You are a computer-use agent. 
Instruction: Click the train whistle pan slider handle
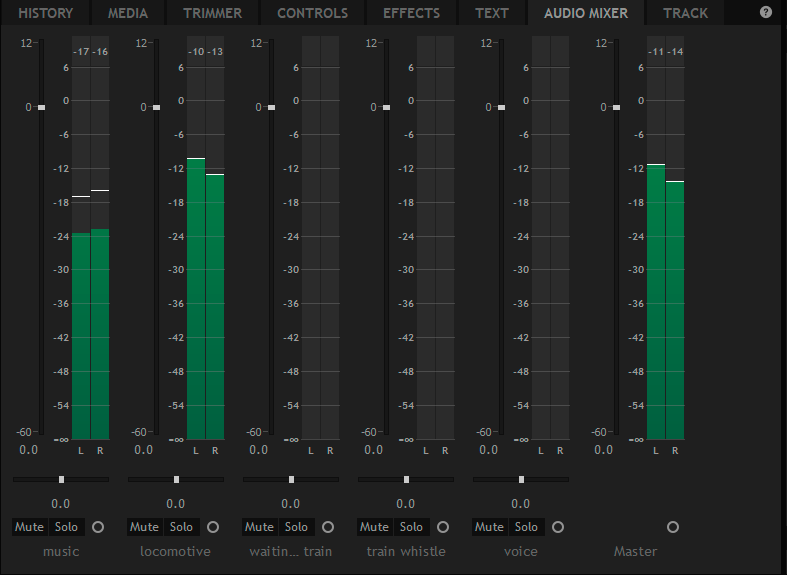tap(406, 480)
